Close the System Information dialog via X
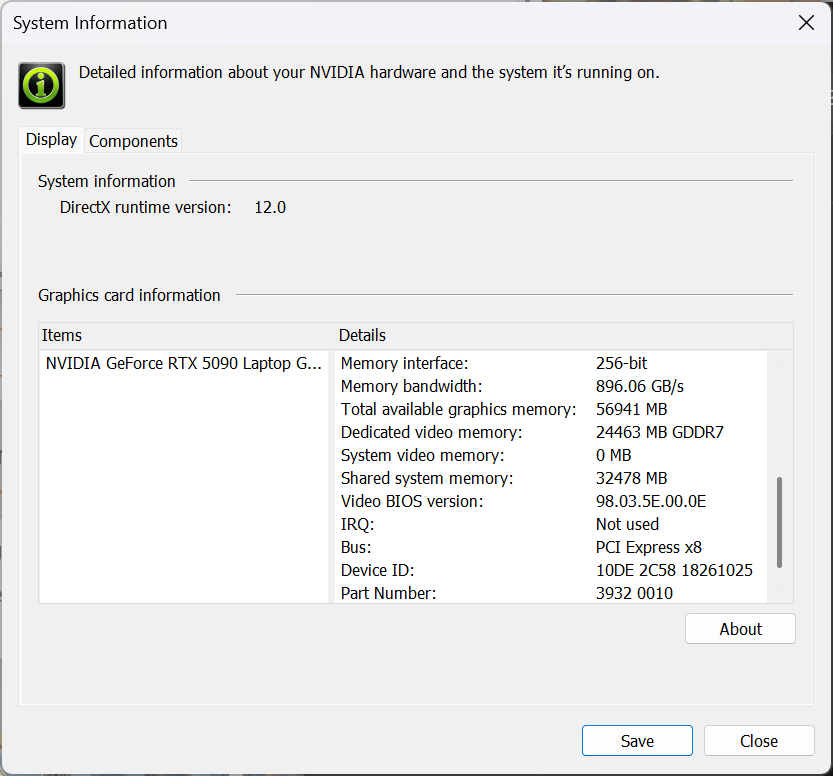Viewport: 833px width, 776px height. tap(806, 23)
